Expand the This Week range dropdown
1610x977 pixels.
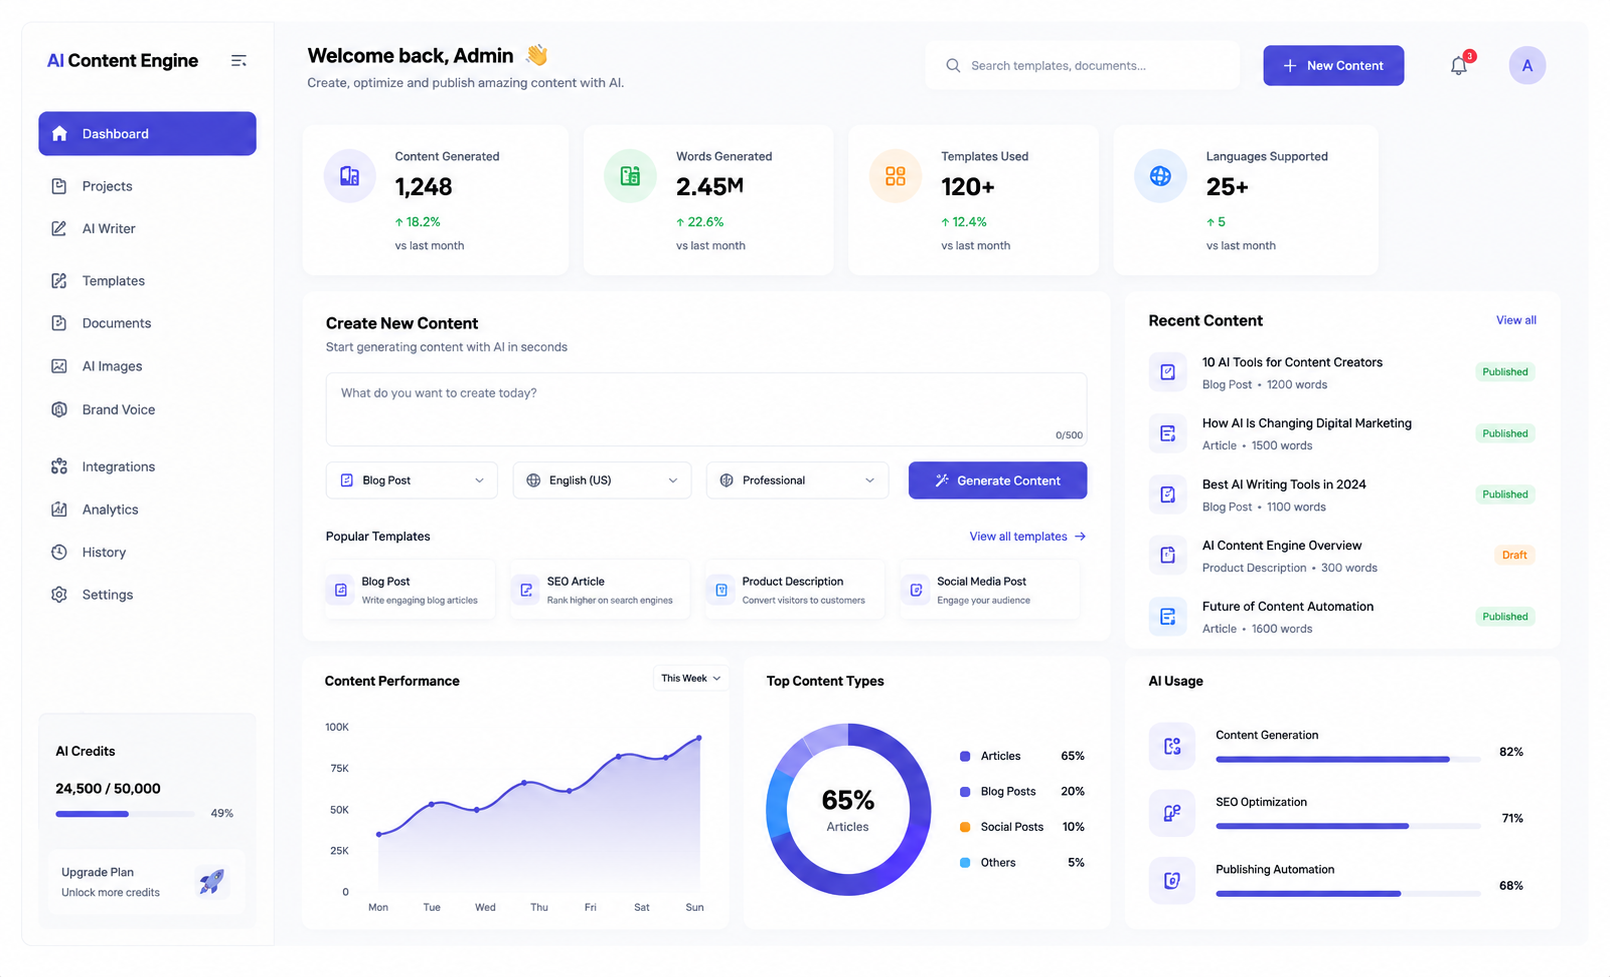click(691, 678)
